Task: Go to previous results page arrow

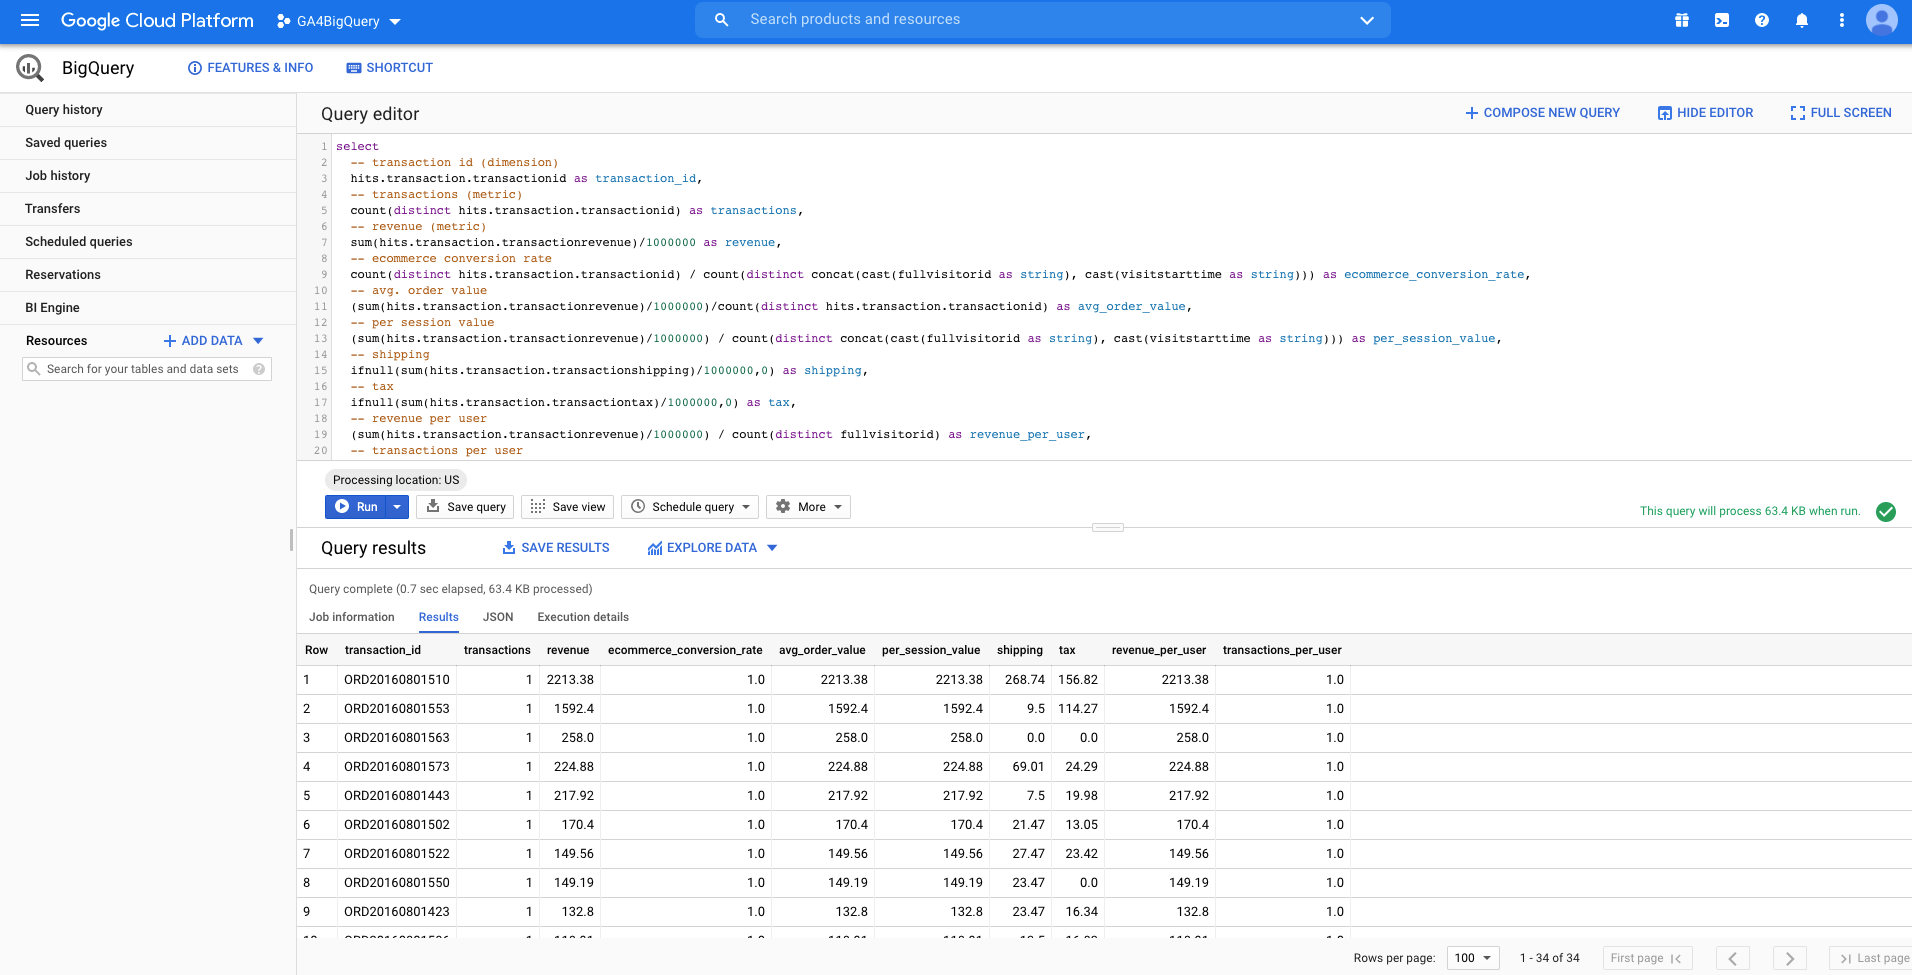Action: 1733,958
